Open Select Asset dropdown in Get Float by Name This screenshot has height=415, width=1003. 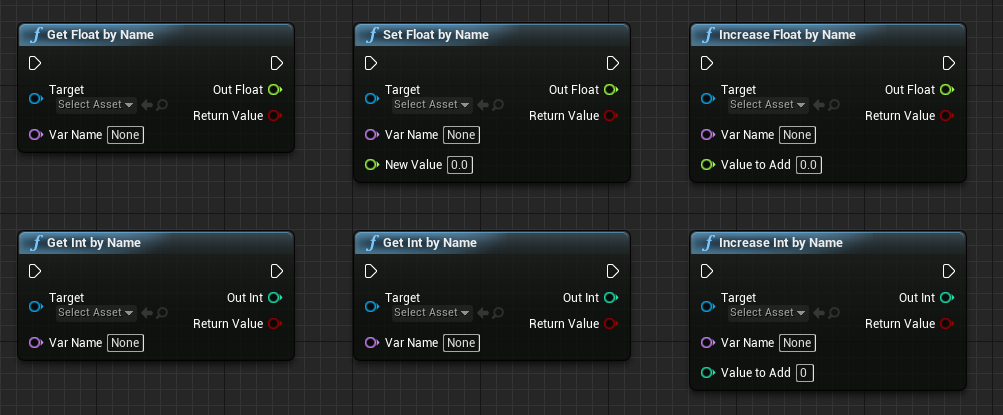[x=96, y=104]
